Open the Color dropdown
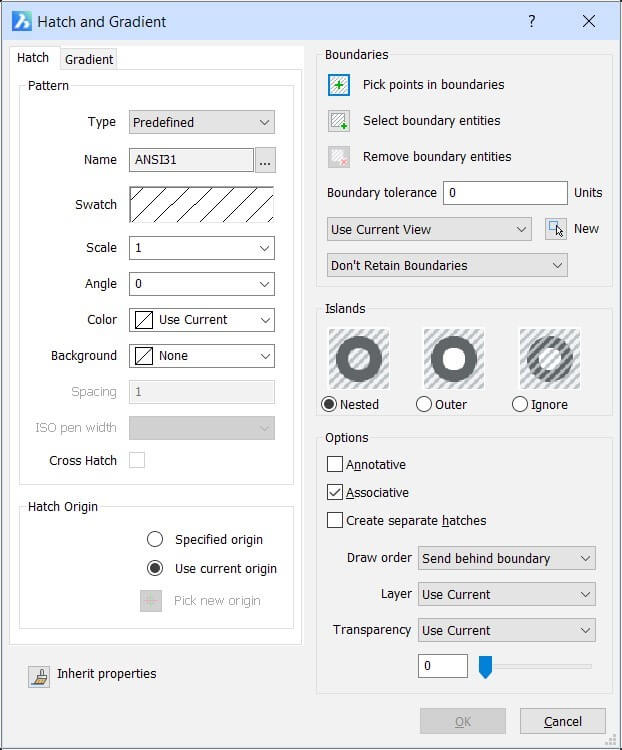The image size is (622, 750). [202, 320]
